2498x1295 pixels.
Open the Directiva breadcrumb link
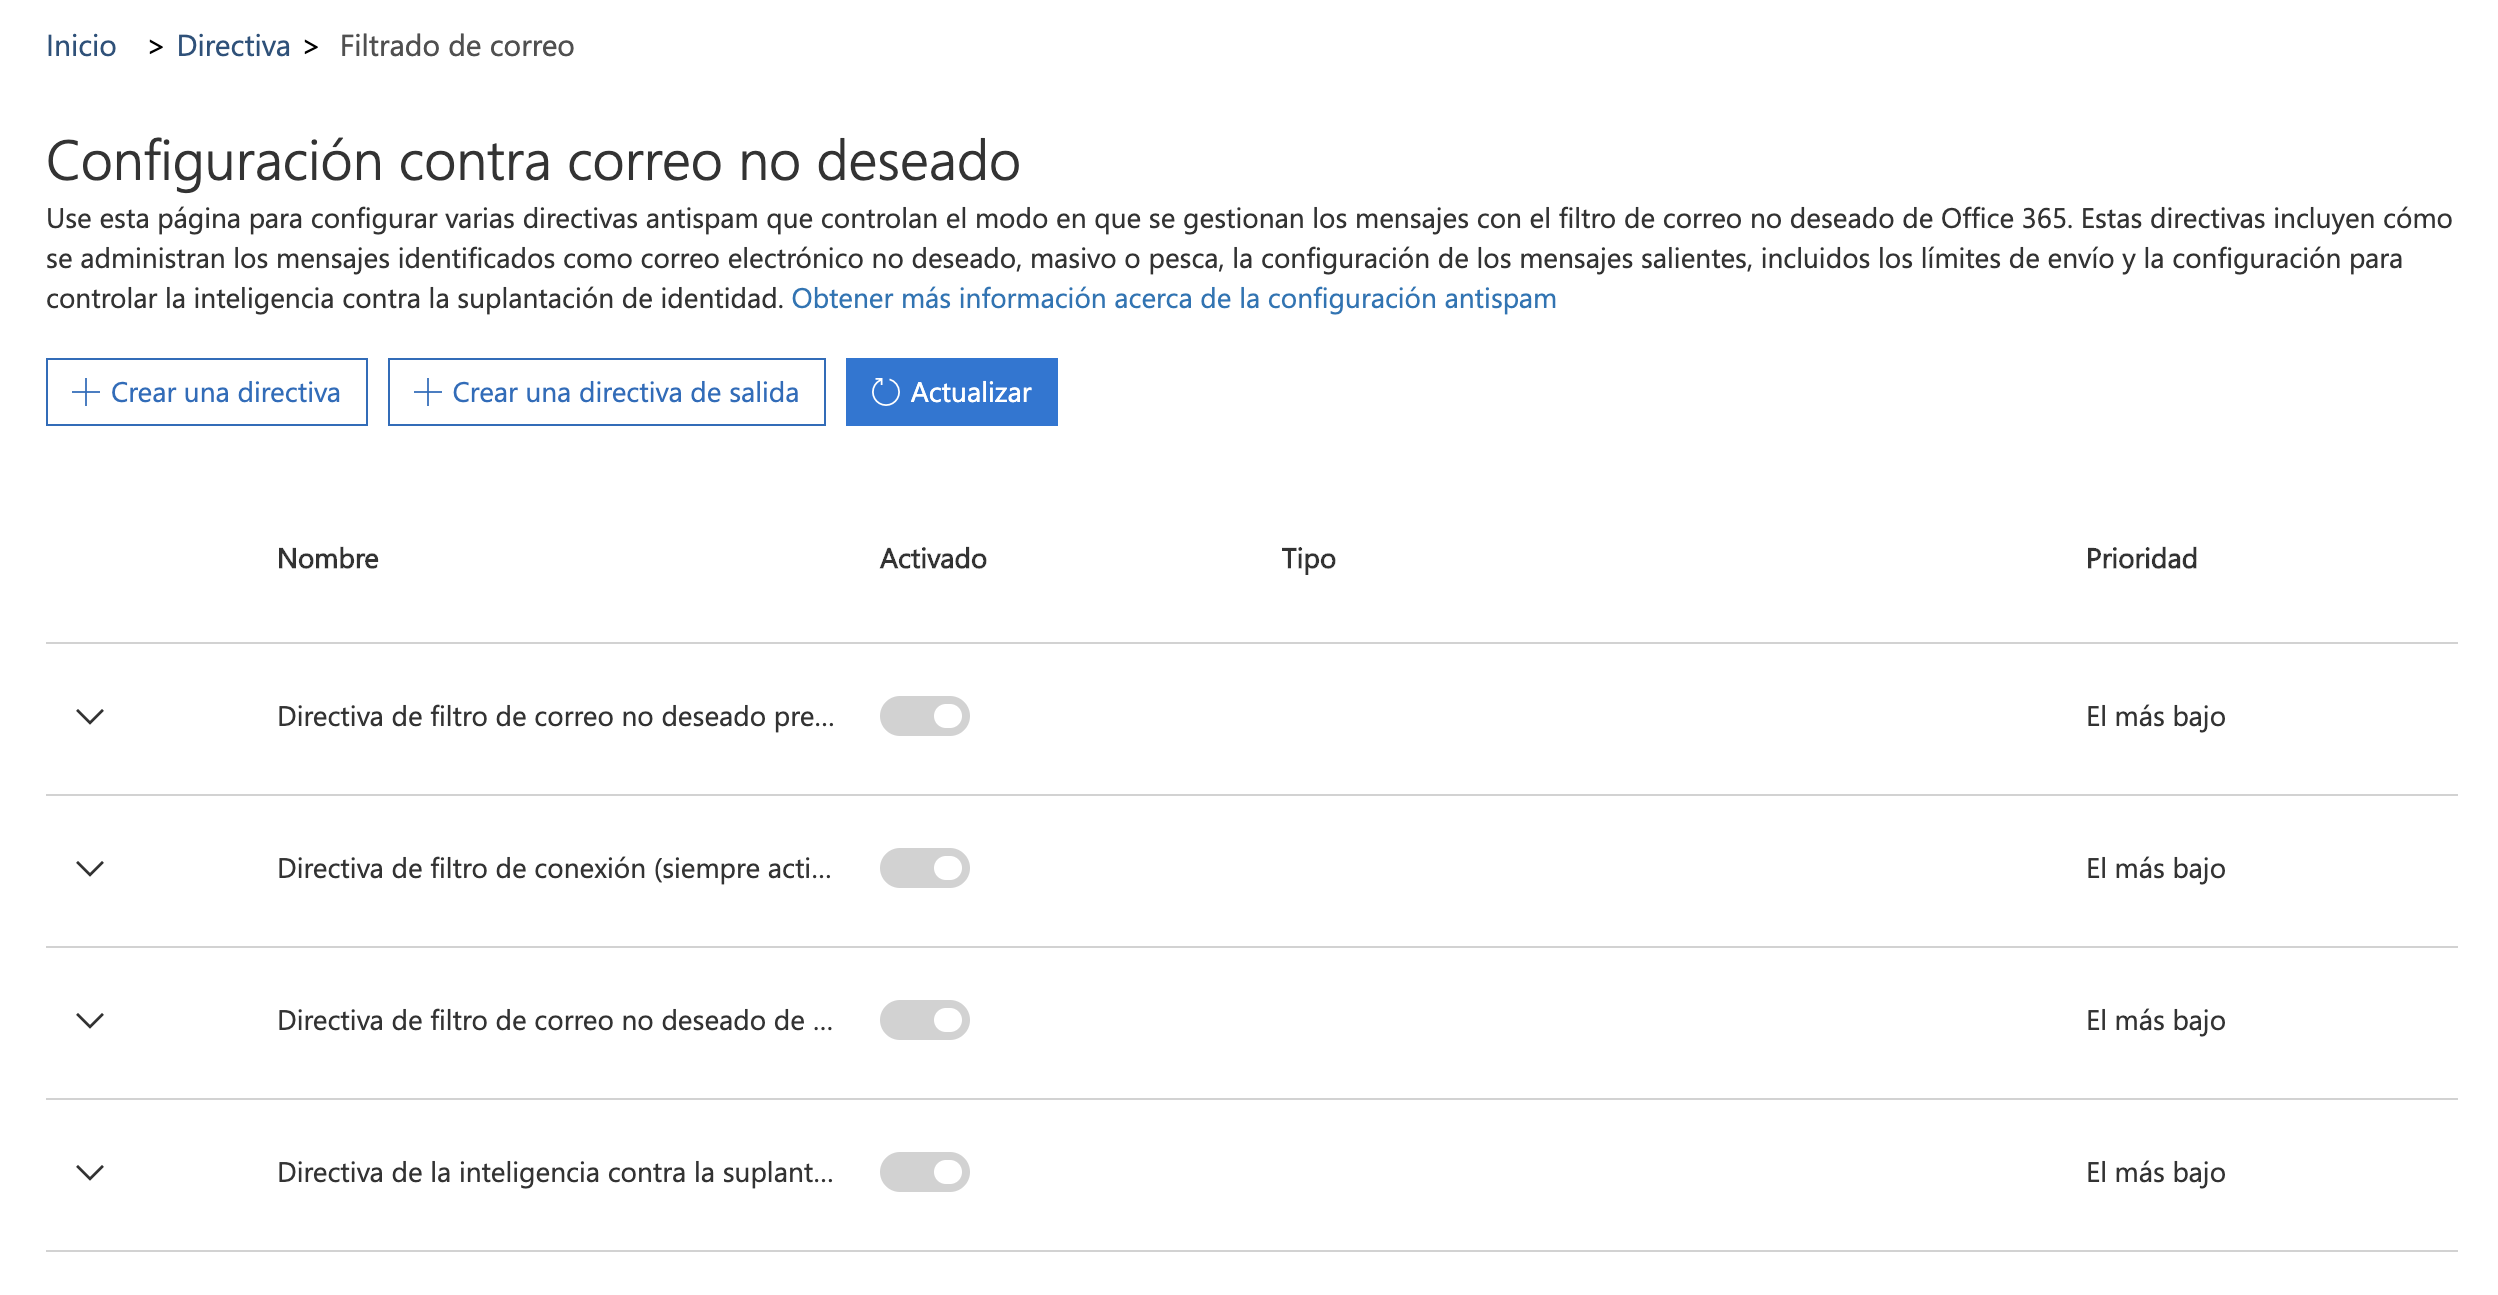(x=233, y=46)
